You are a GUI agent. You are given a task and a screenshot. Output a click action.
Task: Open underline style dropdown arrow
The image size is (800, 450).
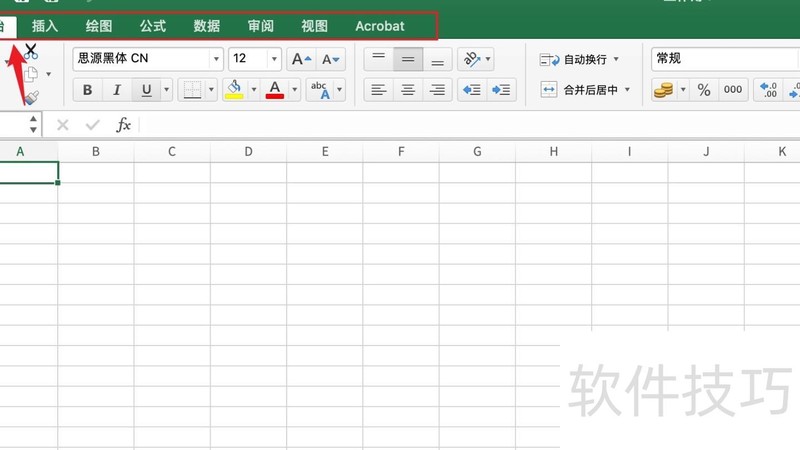[166, 90]
